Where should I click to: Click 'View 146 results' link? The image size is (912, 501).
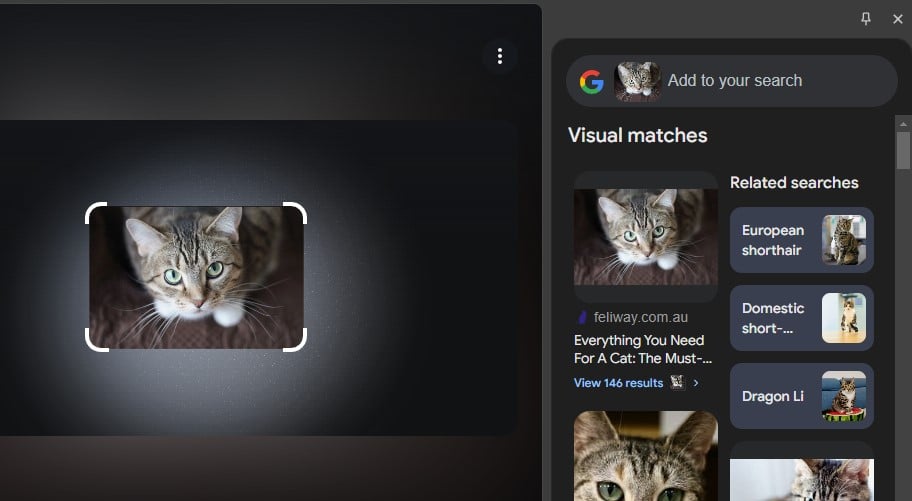point(618,383)
